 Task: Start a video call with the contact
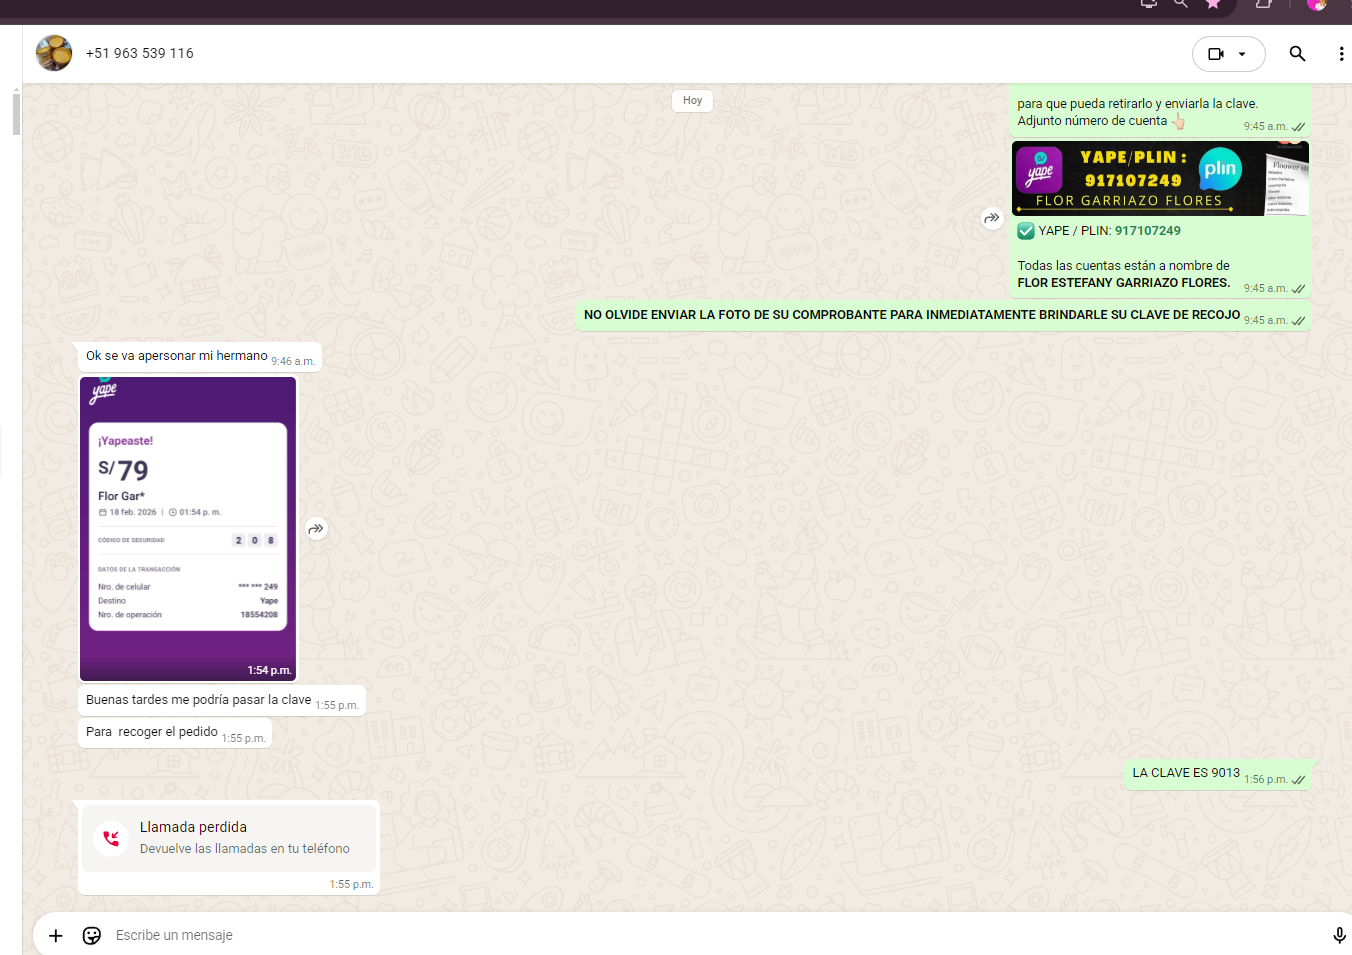pyautogui.click(x=1215, y=54)
